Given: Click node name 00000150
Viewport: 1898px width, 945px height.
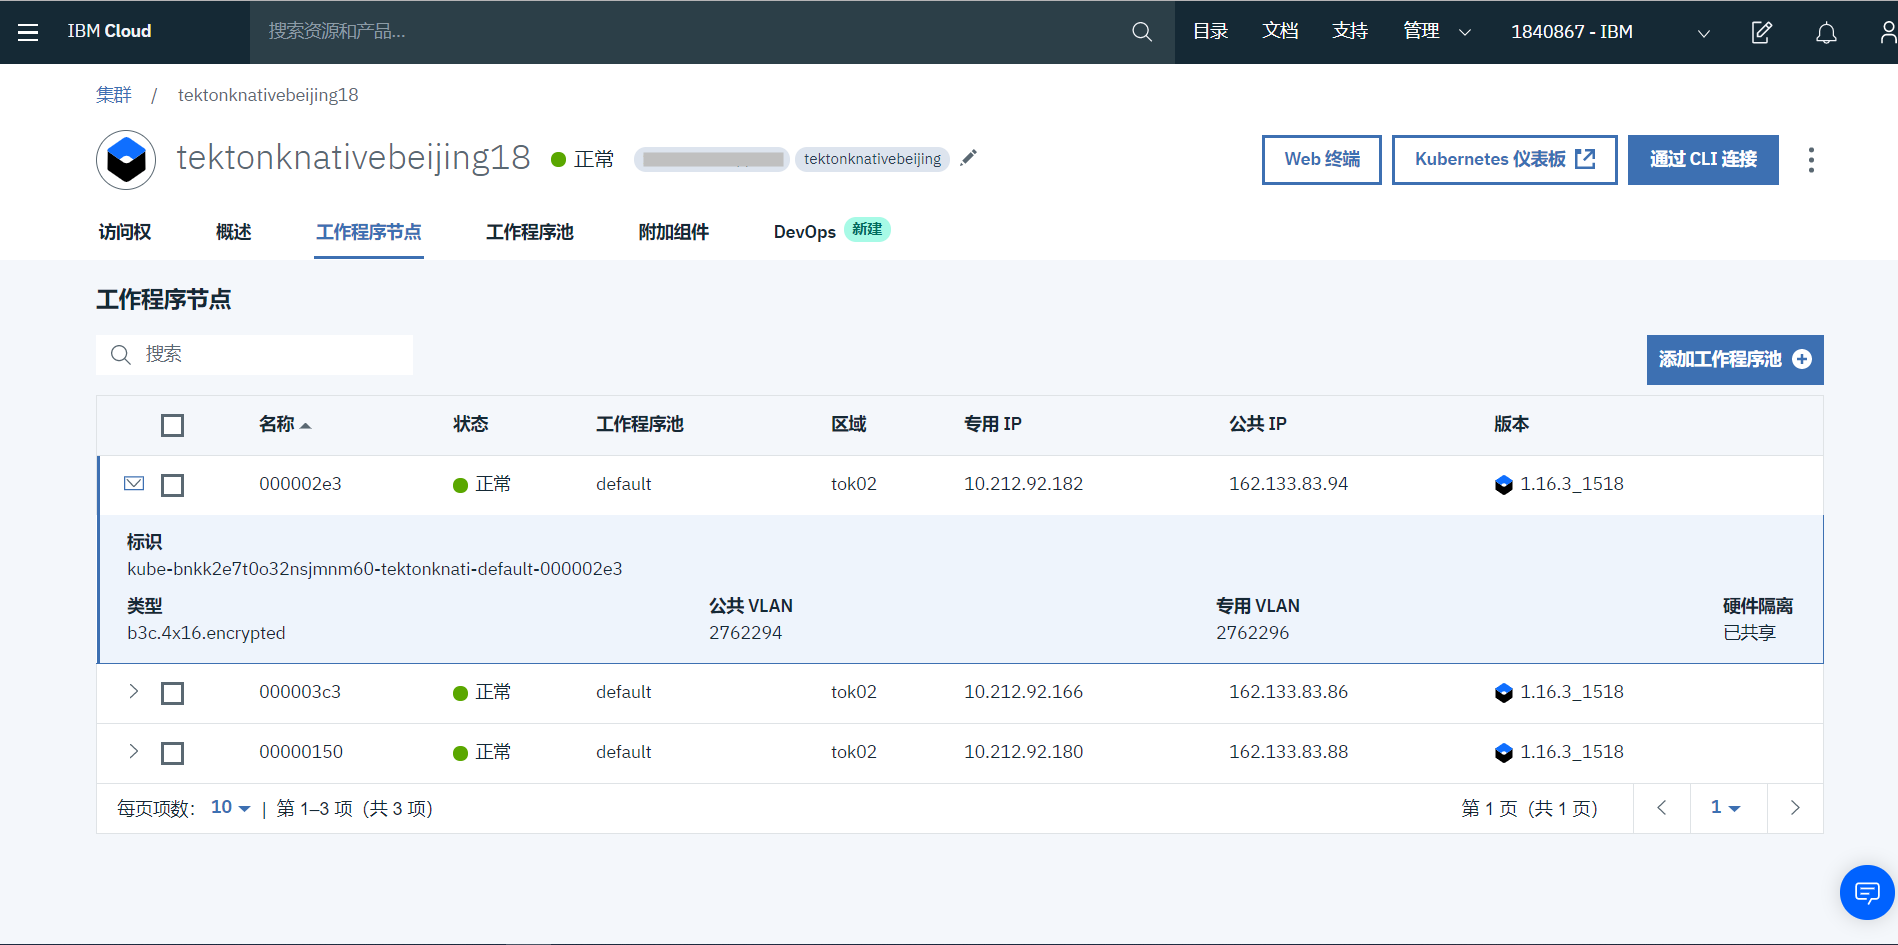Looking at the screenshot, I should tap(301, 752).
